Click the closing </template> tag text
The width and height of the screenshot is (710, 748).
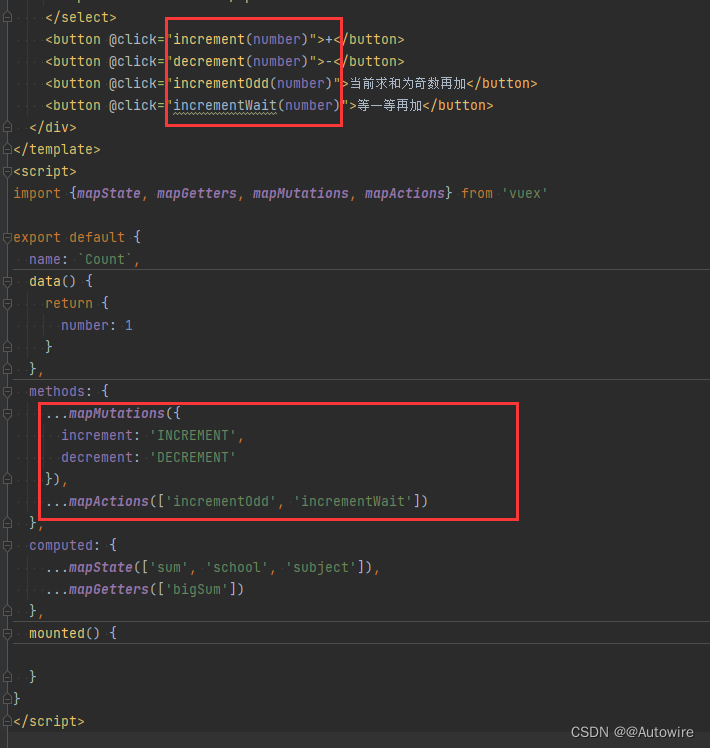coord(57,149)
